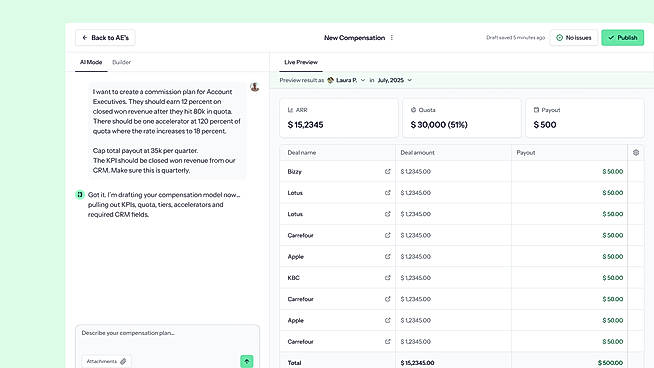The height and width of the screenshot is (368, 654).
Task: Click the Deal amount column header
Action: point(417,153)
